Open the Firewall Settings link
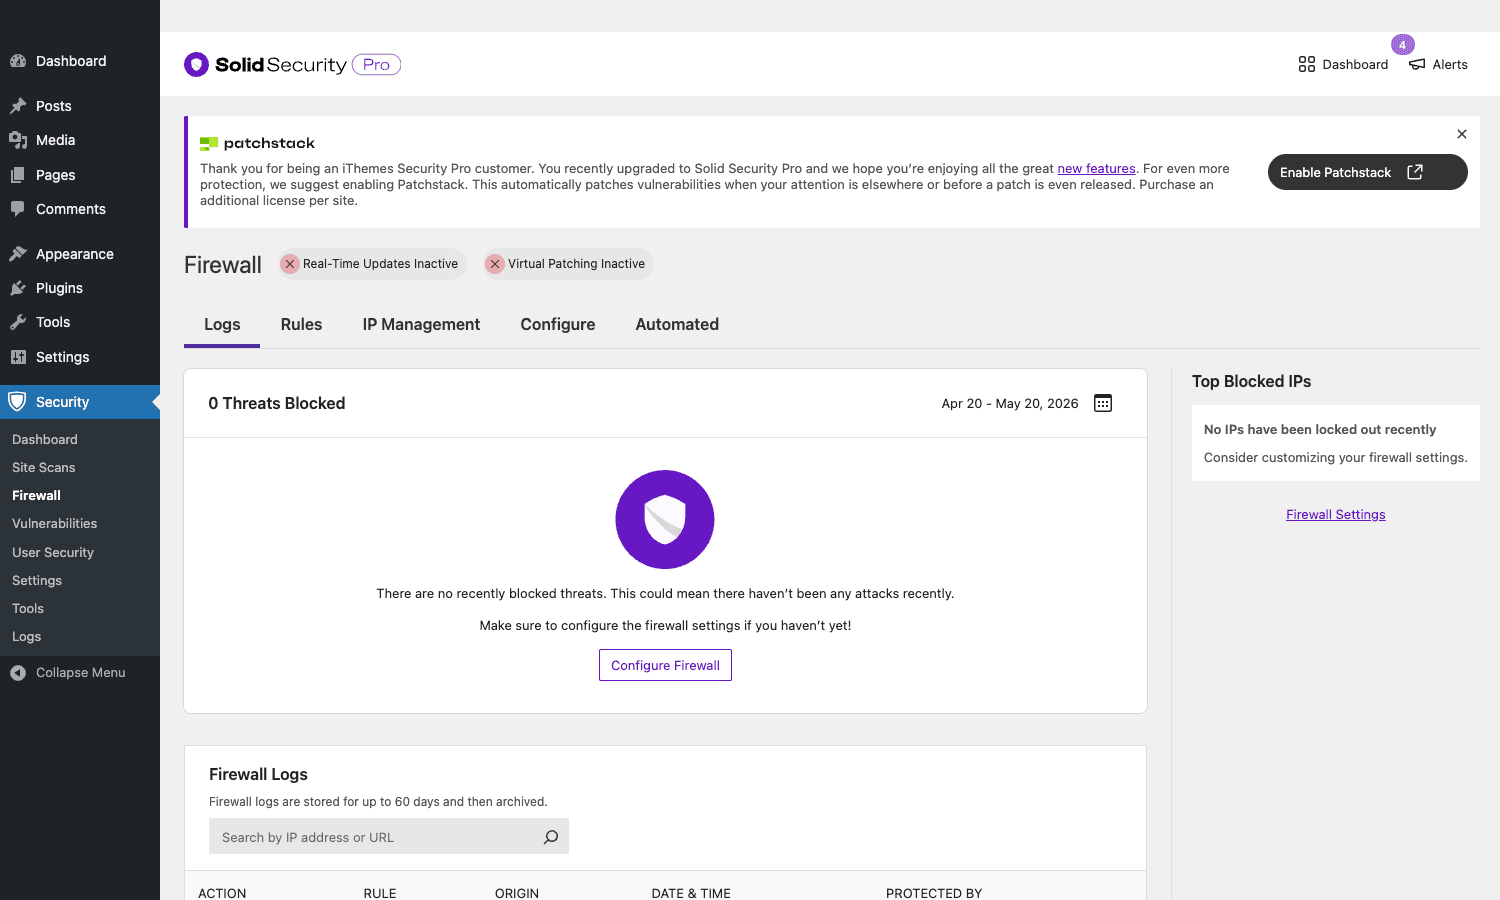The width and height of the screenshot is (1500, 900). pyautogui.click(x=1335, y=515)
